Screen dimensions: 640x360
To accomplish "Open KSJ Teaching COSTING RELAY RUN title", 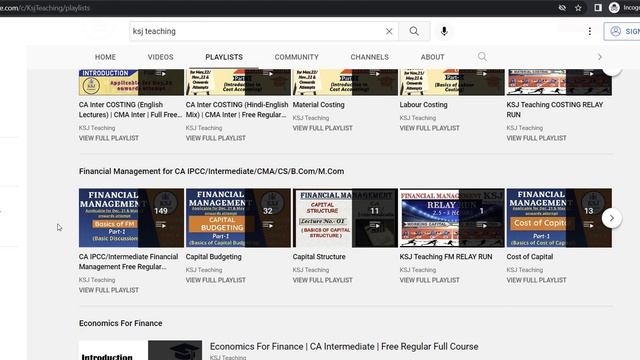I will (555, 110).
